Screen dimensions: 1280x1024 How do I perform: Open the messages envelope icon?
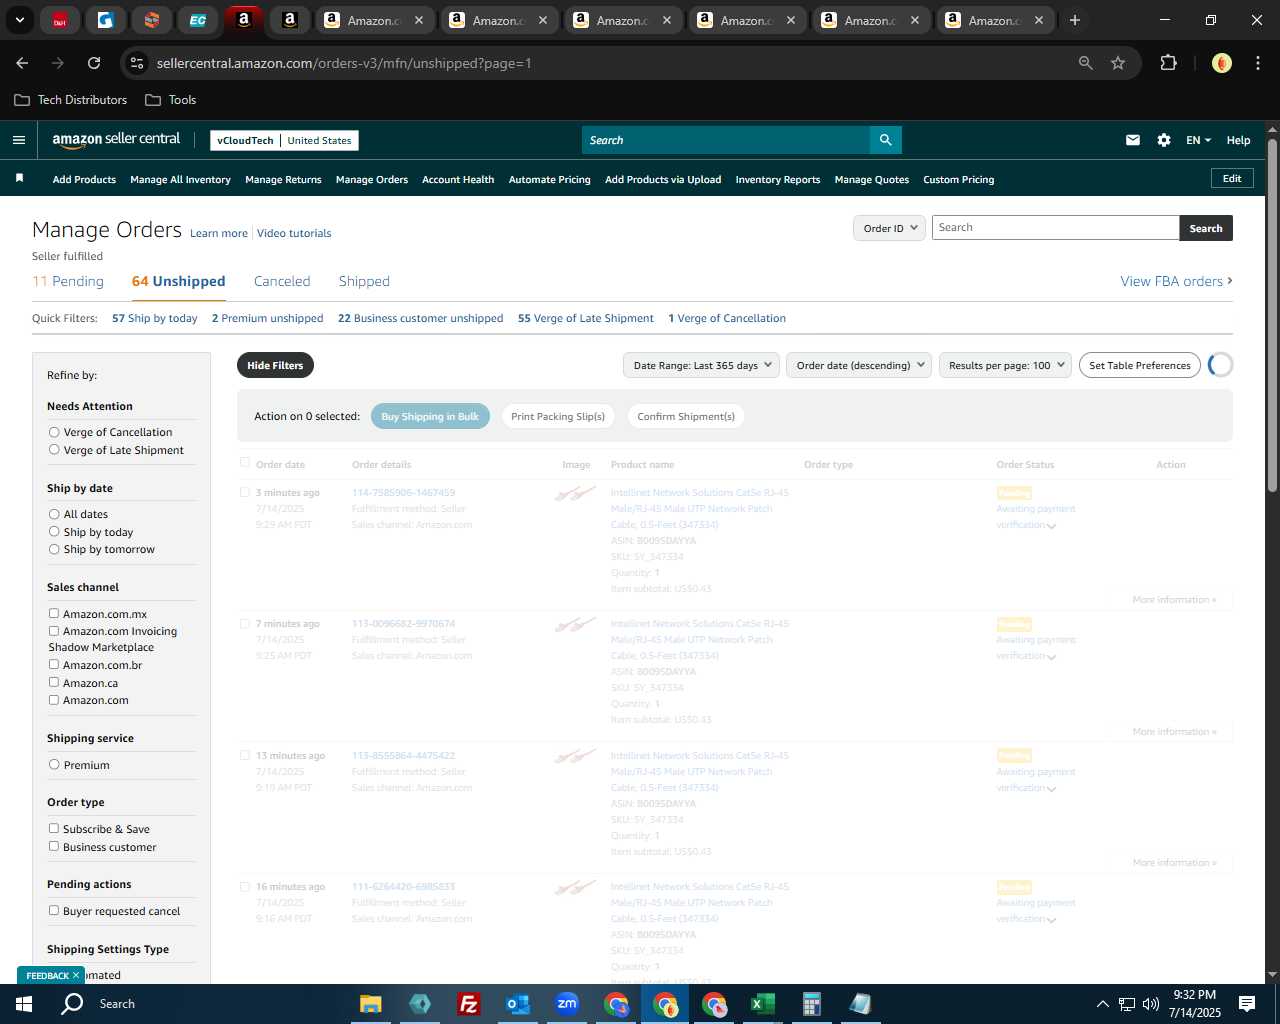(x=1133, y=140)
